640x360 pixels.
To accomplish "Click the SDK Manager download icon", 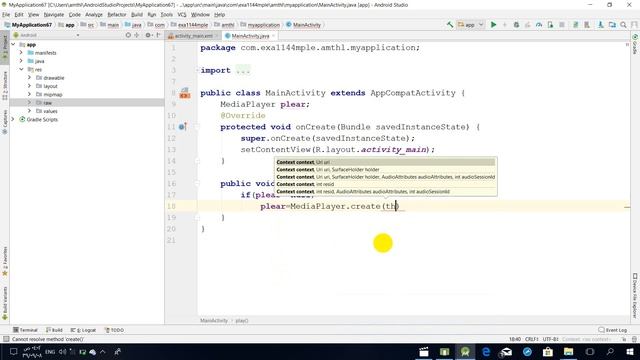I will [x=601, y=25].
